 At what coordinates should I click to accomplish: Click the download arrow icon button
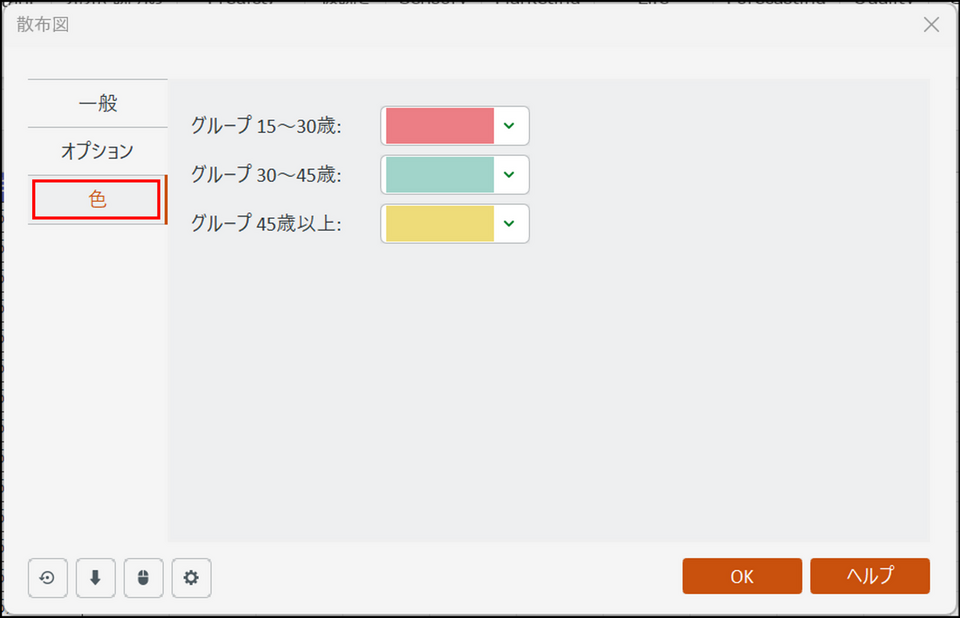pyautogui.click(x=96, y=578)
